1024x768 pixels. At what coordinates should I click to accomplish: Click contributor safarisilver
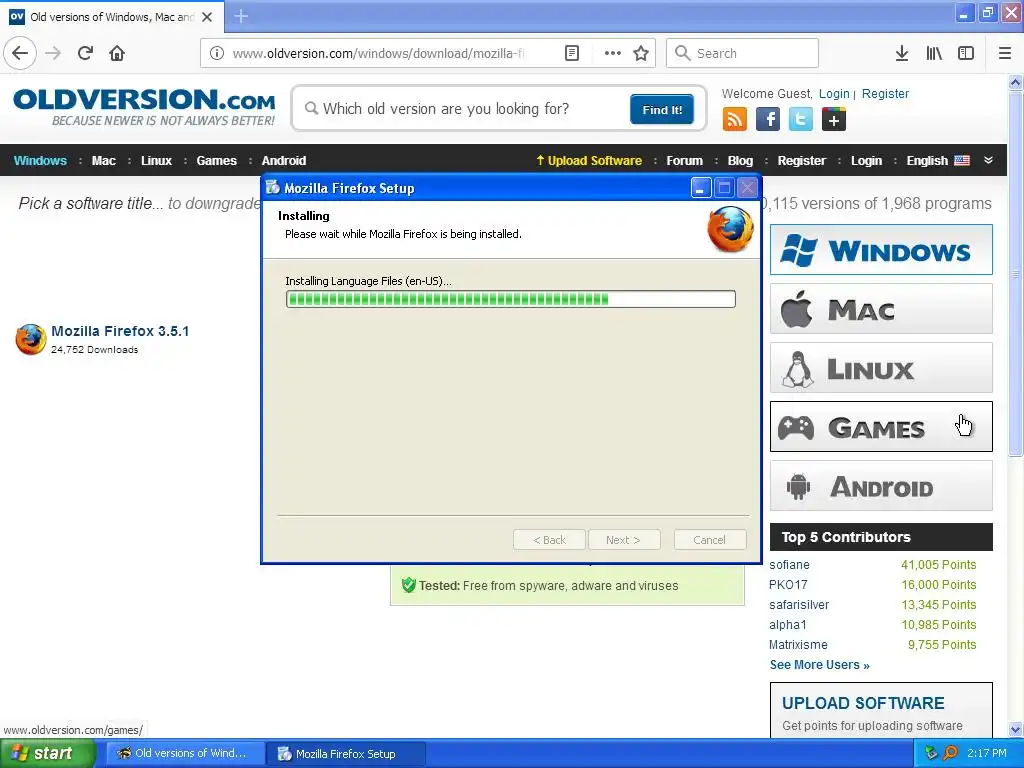(x=799, y=605)
